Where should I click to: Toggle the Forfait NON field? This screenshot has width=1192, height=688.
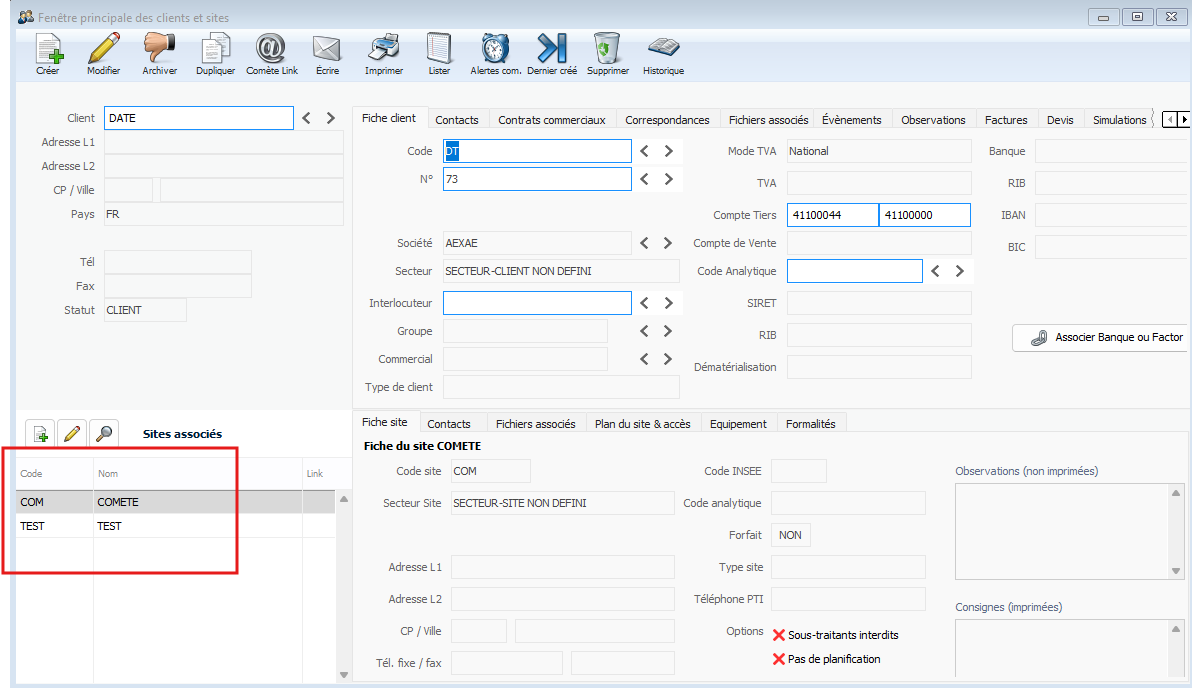pyautogui.click(x=790, y=535)
